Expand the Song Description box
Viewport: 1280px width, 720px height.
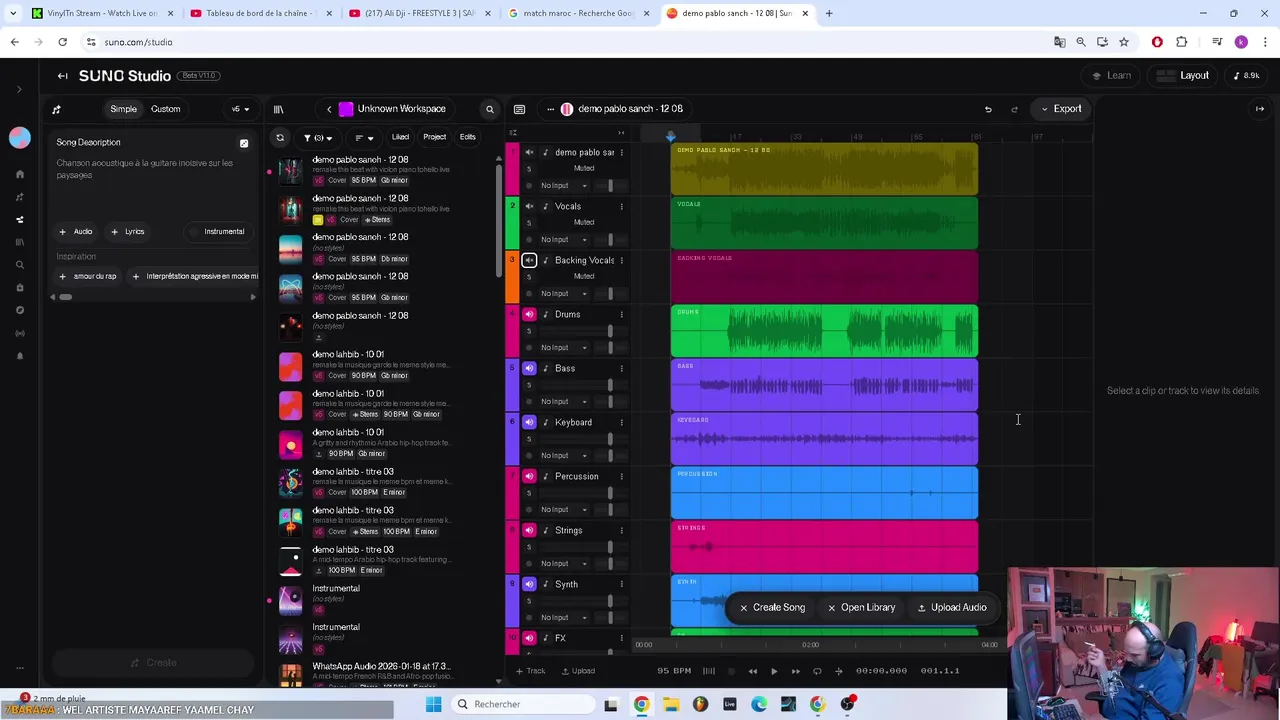244,143
